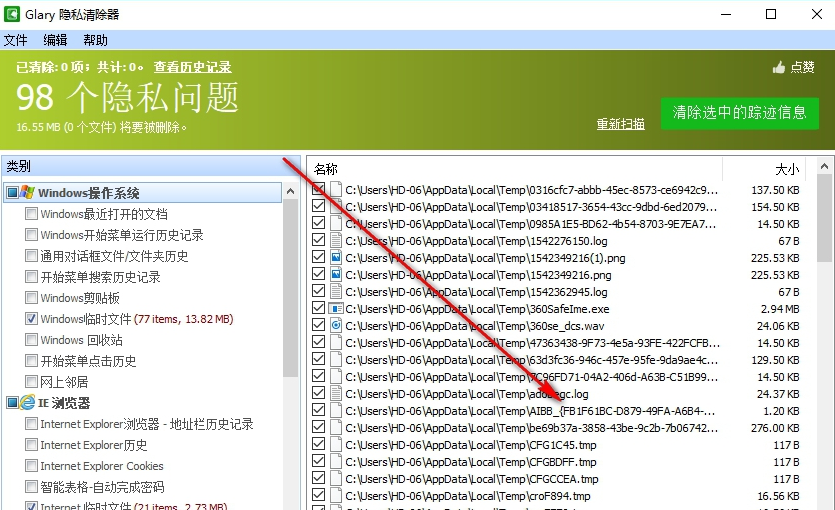
Task: Click the 1542276150.log file icon
Action: [335, 241]
